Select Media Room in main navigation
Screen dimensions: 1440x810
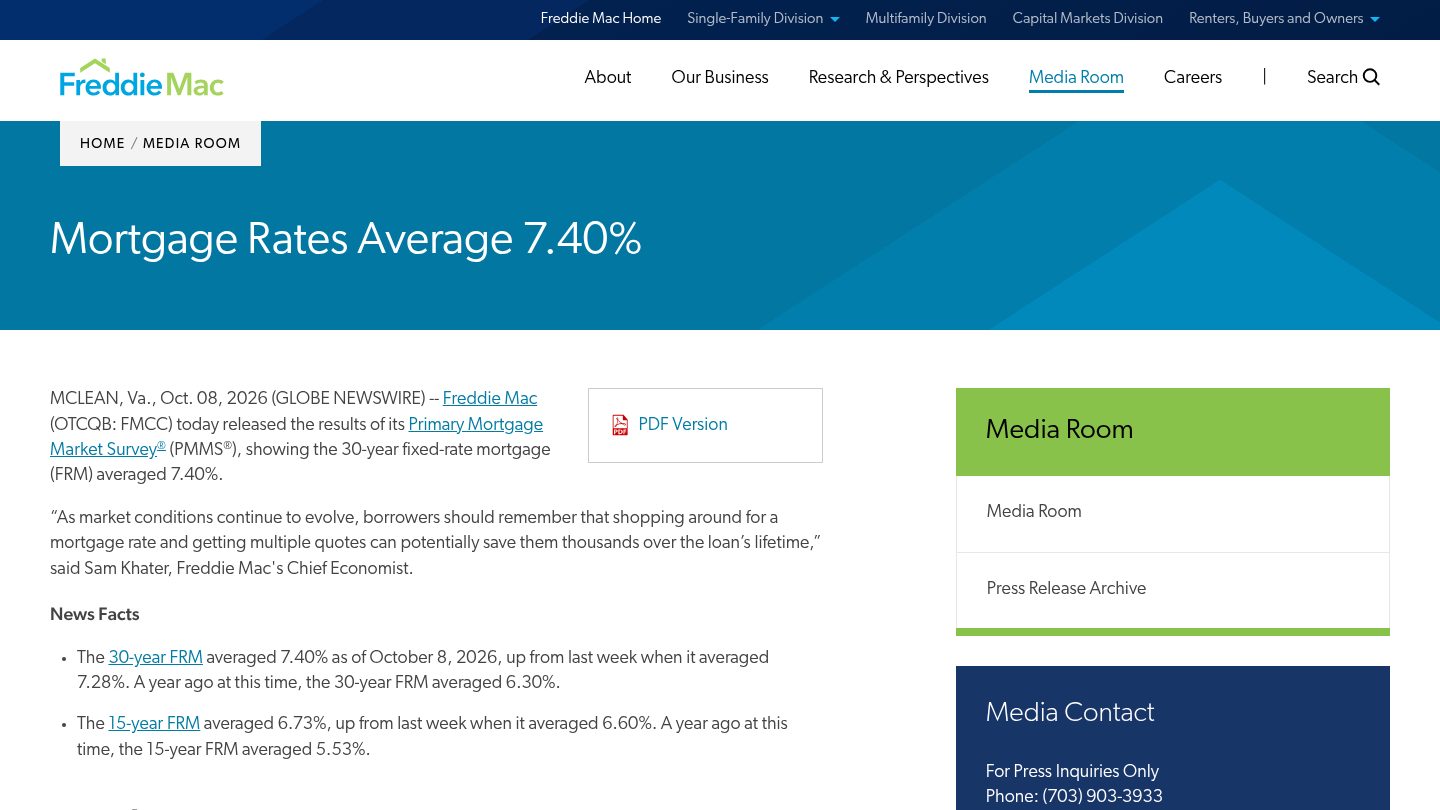[x=1076, y=77]
